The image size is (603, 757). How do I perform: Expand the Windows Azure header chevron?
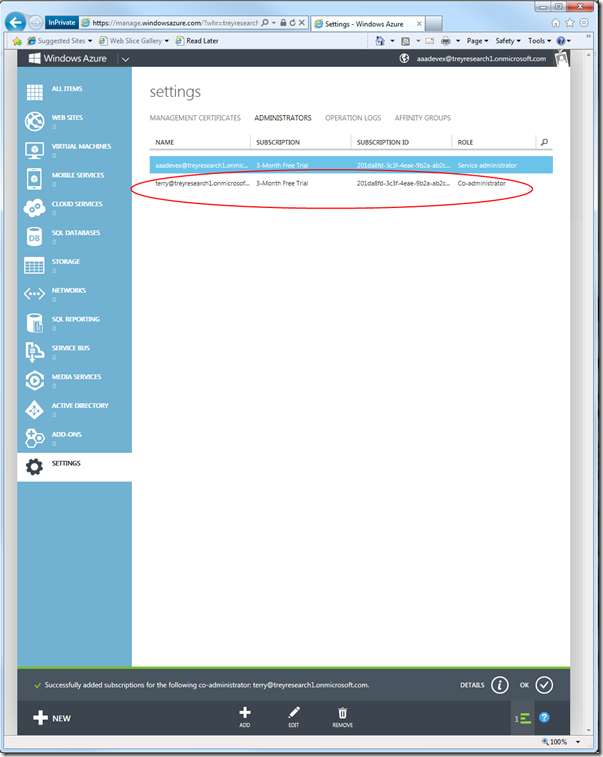[x=126, y=59]
